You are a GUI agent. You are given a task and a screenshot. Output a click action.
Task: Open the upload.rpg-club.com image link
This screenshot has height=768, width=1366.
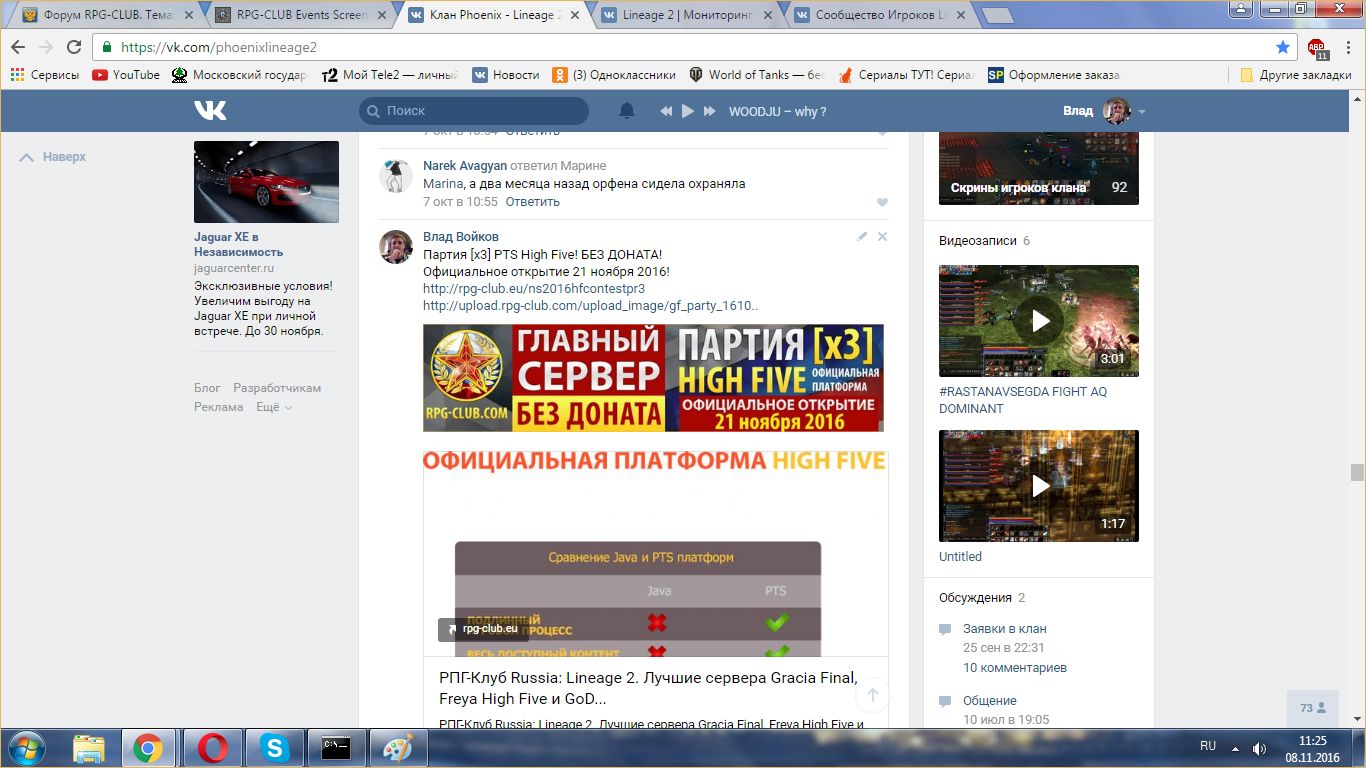tap(591, 306)
